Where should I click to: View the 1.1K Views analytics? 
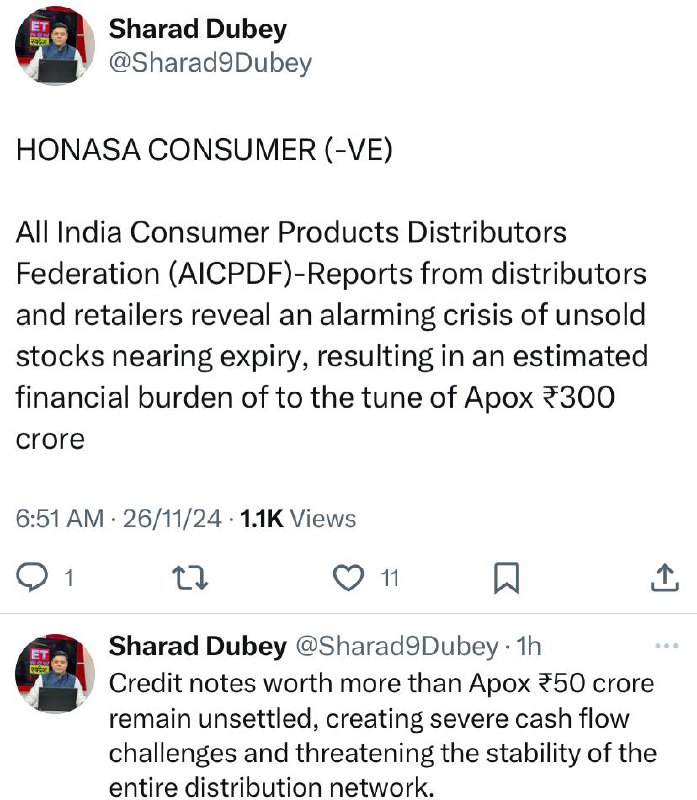[x=297, y=518]
